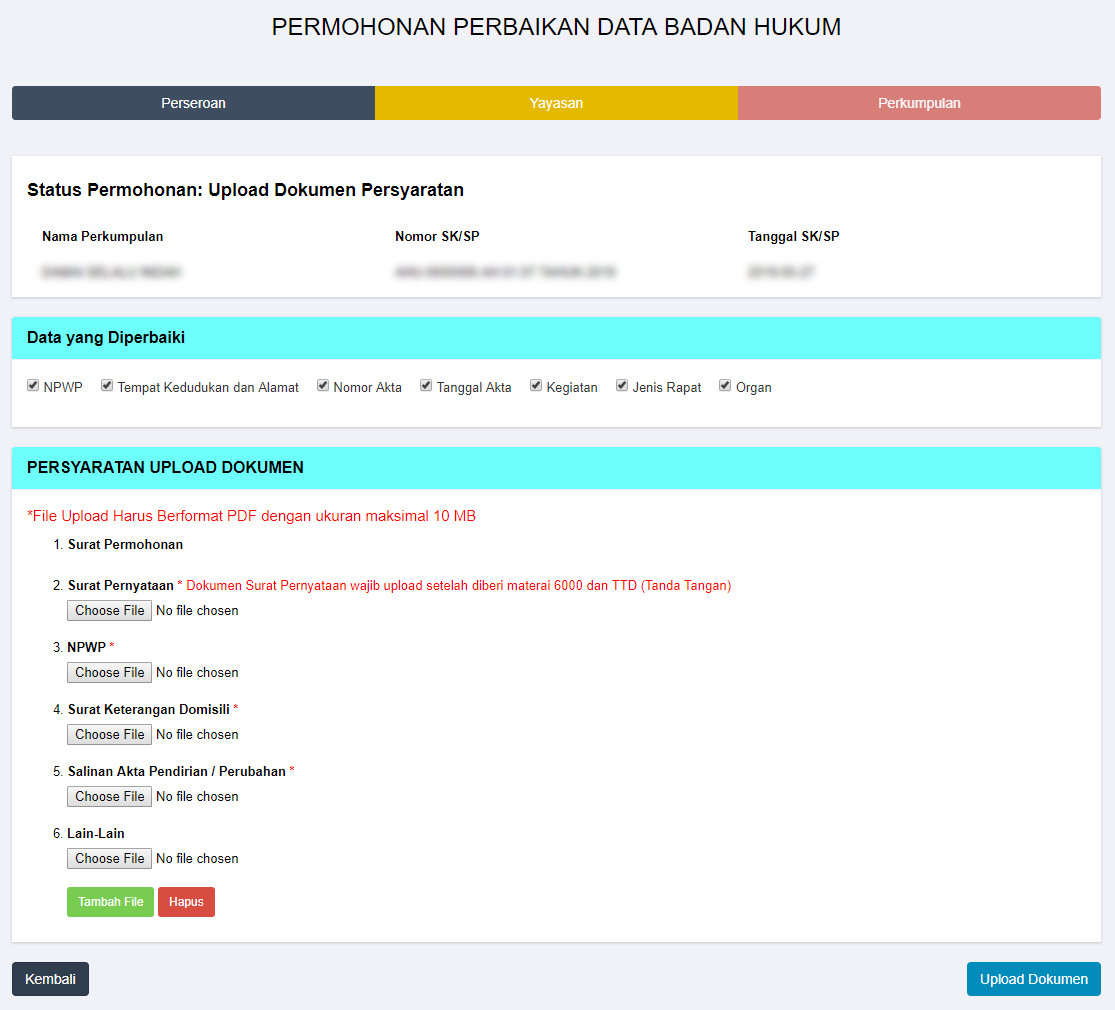Click the red Hapus button
This screenshot has height=1010, width=1115.
[186, 902]
